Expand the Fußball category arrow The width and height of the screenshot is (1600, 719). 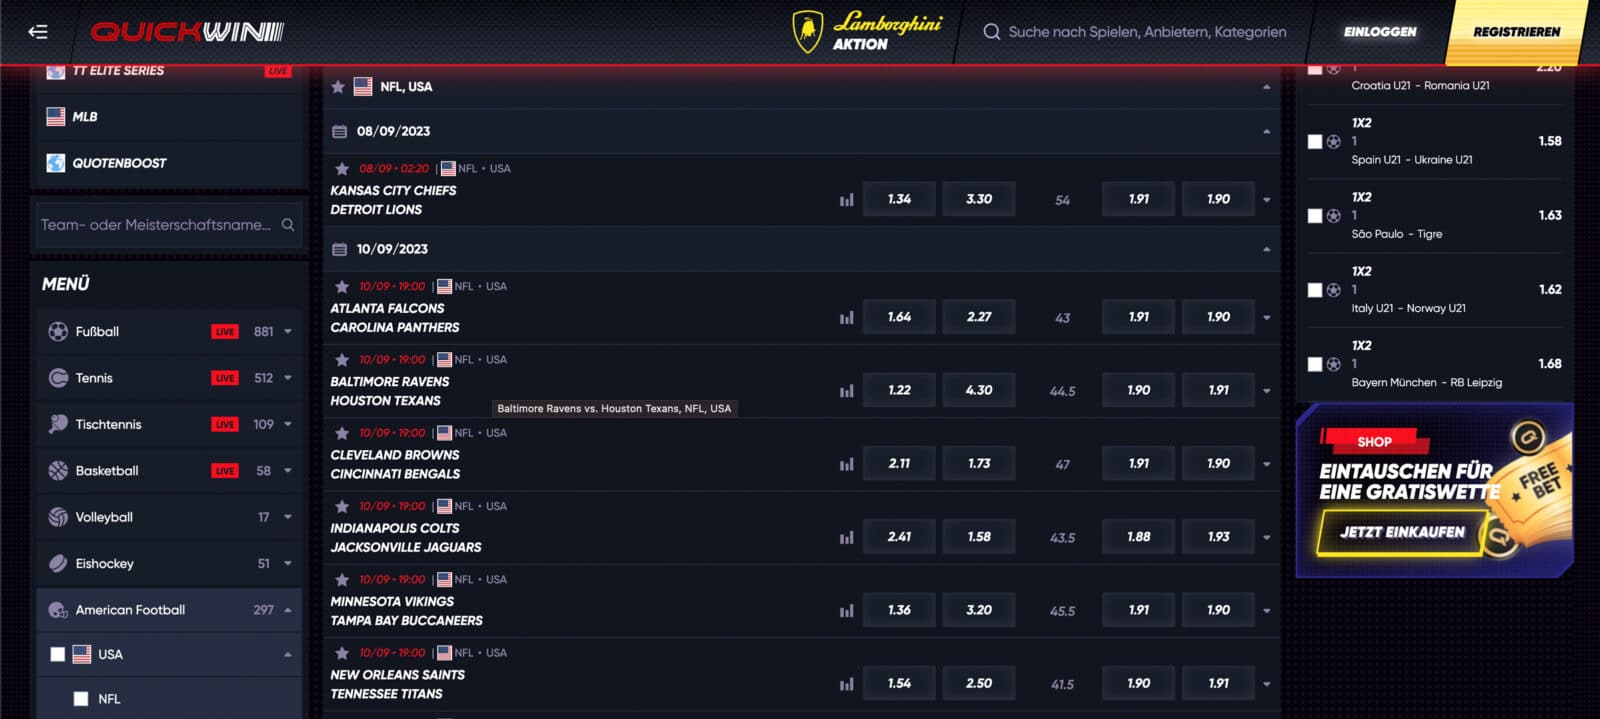point(288,331)
